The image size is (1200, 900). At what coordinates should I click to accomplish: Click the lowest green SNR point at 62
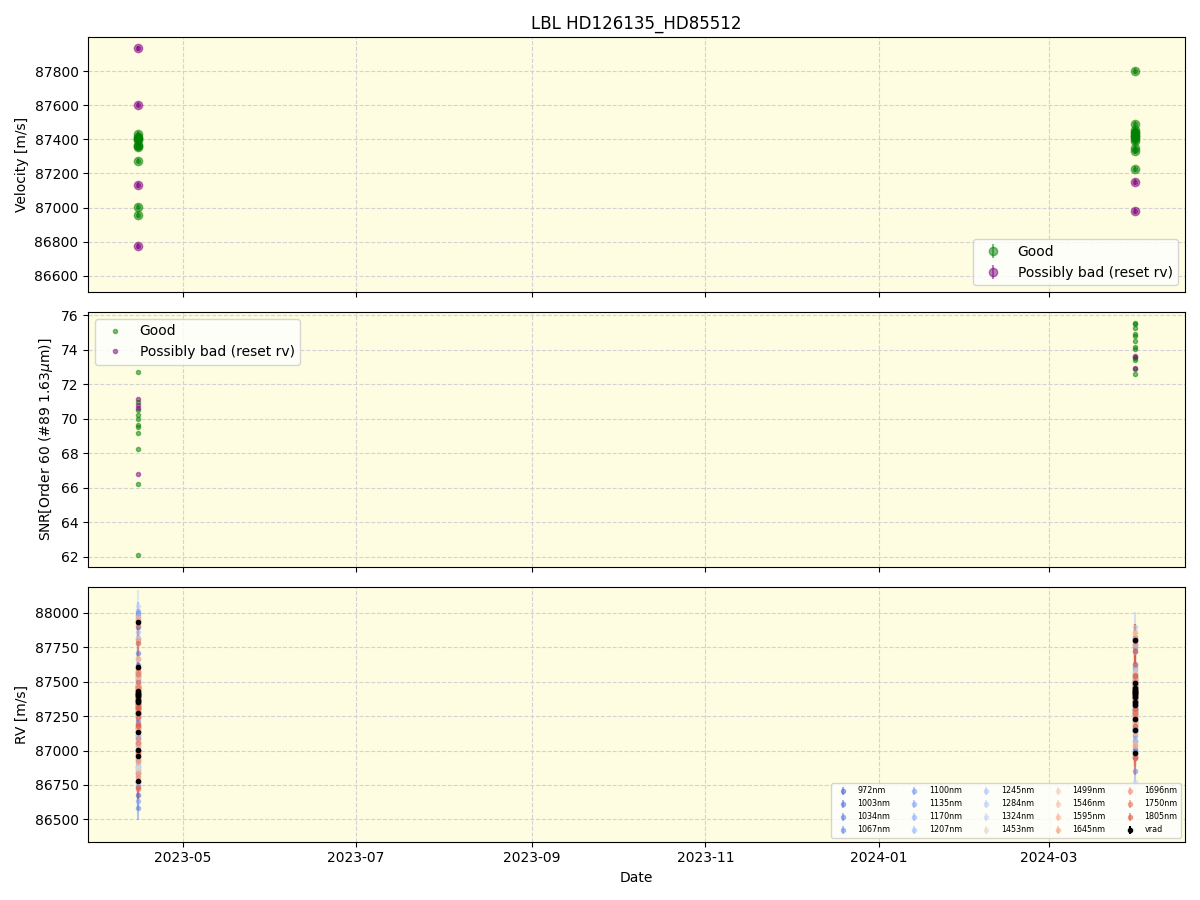[x=138, y=555]
